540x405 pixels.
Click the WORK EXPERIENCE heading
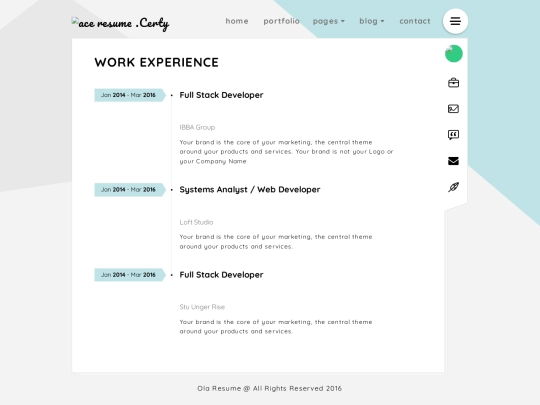tap(157, 62)
